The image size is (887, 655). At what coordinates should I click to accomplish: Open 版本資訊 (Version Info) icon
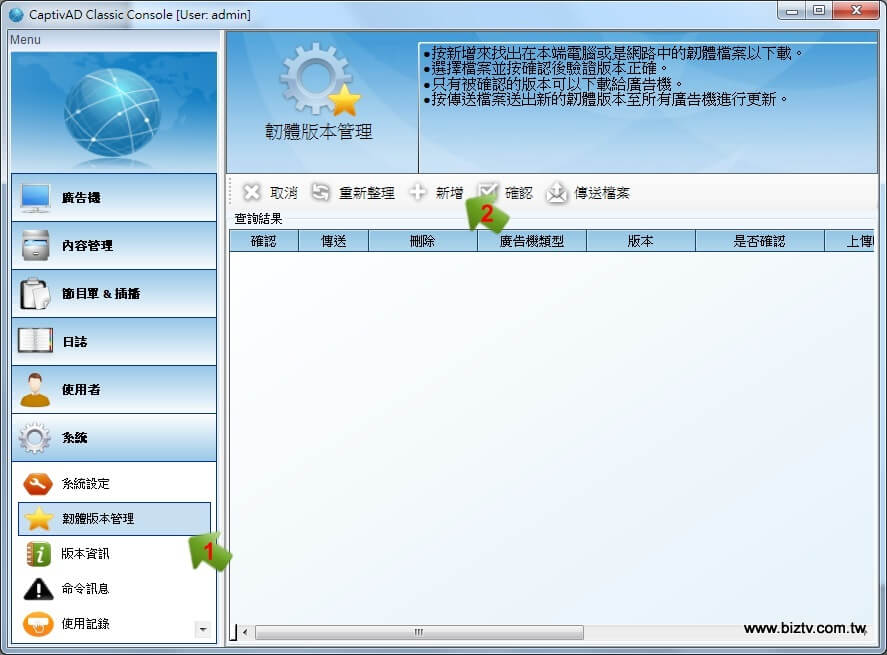pos(38,554)
